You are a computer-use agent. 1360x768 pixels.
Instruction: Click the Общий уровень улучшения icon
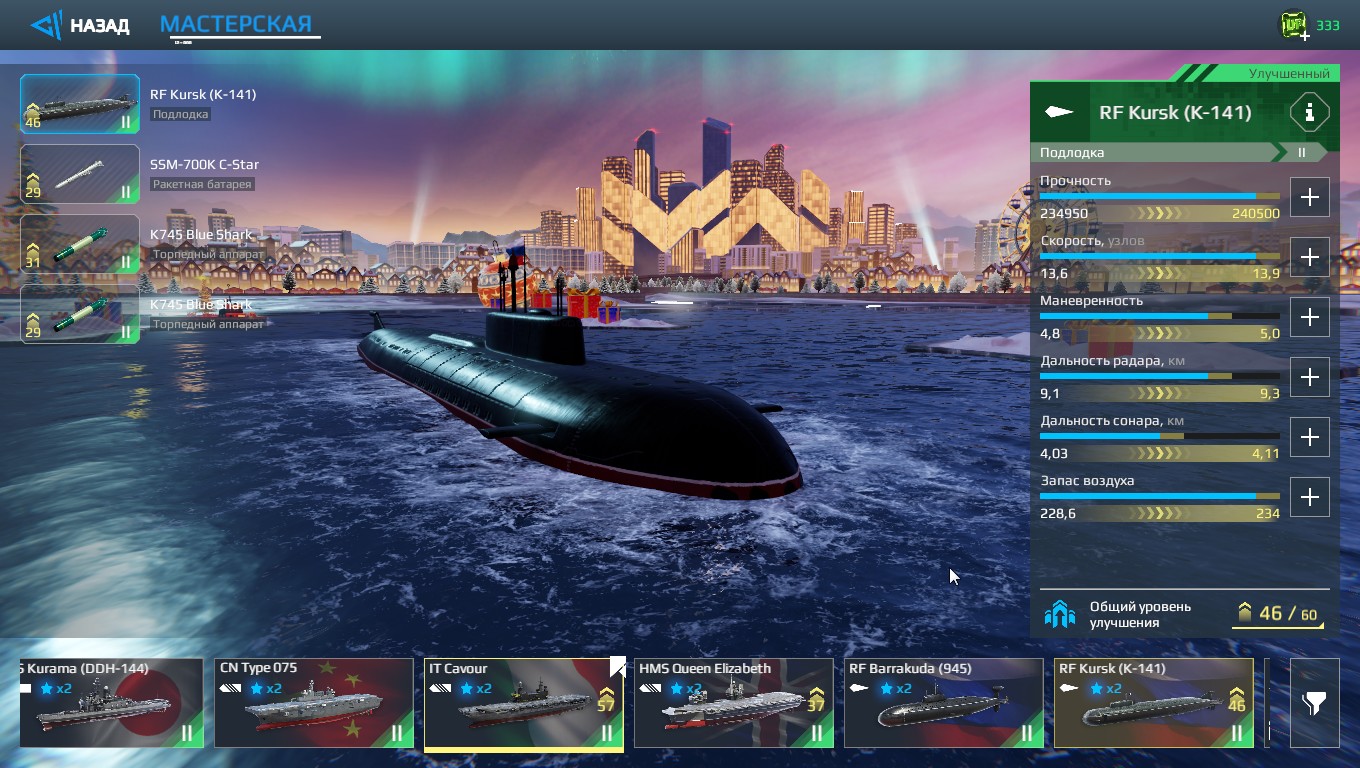pos(1060,614)
